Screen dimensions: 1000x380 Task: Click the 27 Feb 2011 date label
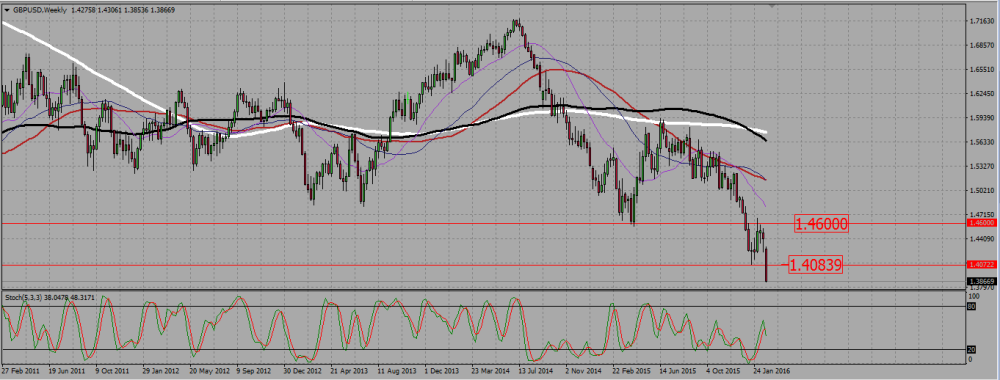[x=20, y=370]
